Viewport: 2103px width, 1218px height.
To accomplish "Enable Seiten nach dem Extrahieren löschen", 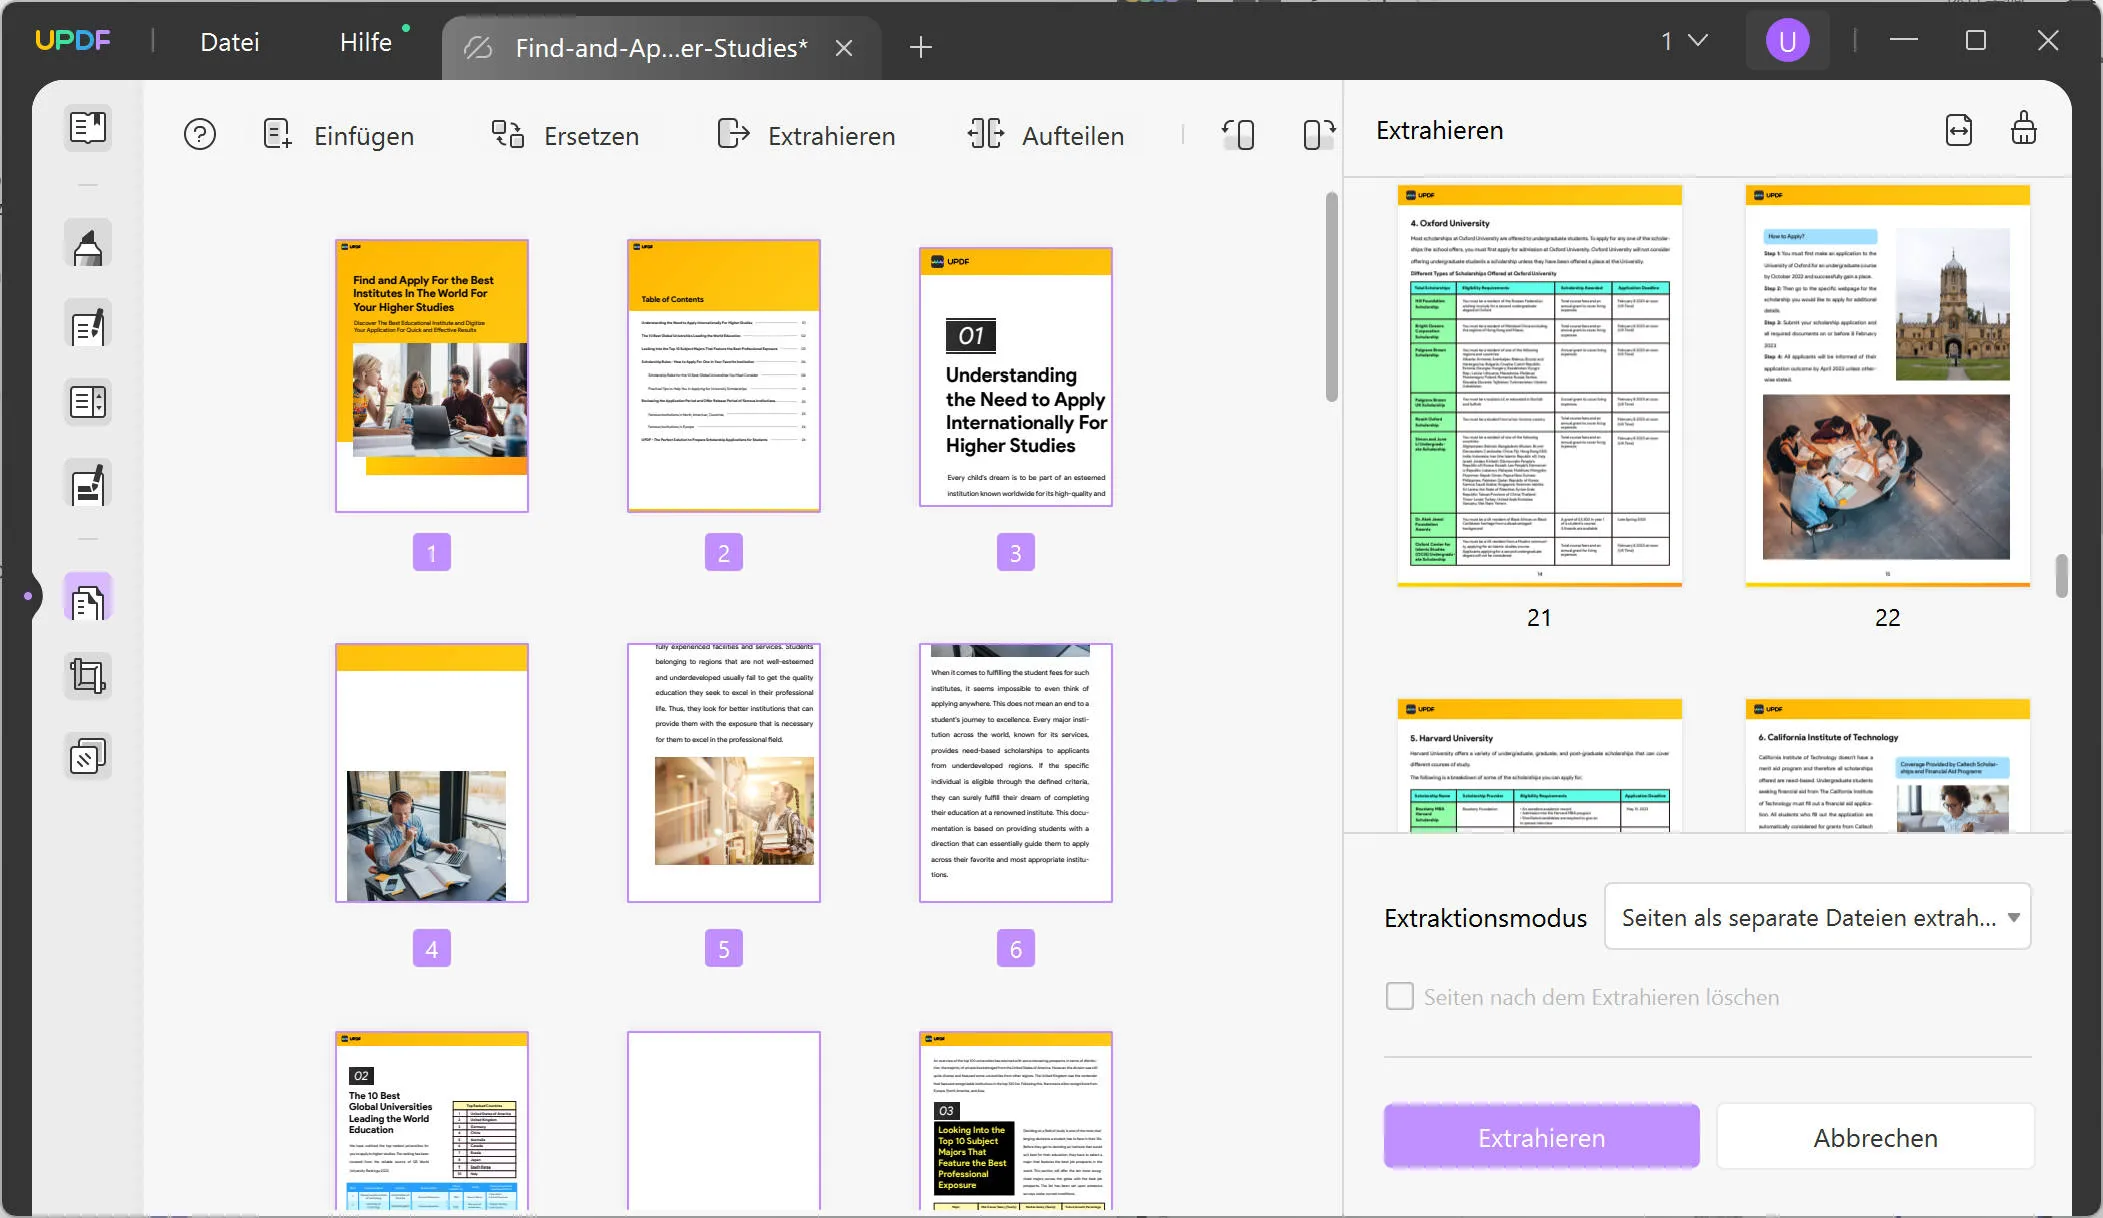I will [x=1400, y=996].
